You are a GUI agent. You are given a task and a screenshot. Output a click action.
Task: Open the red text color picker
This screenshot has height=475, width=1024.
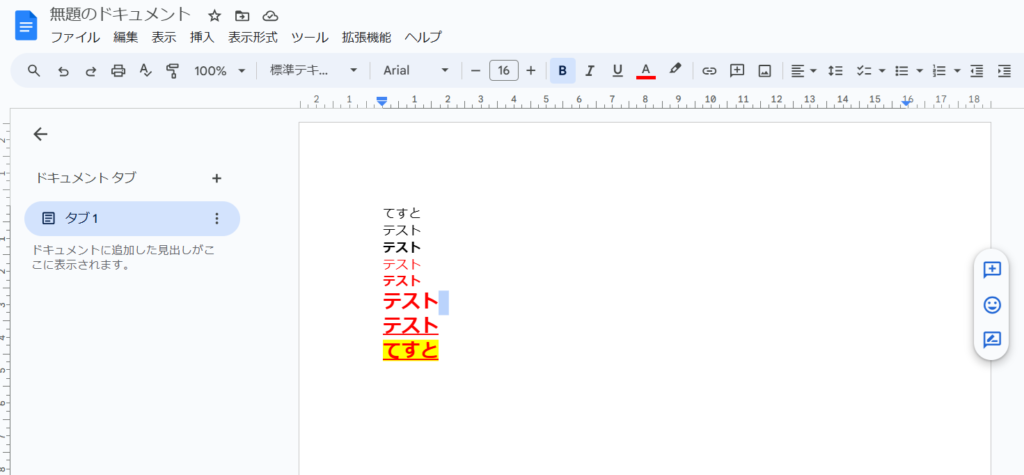click(x=646, y=71)
